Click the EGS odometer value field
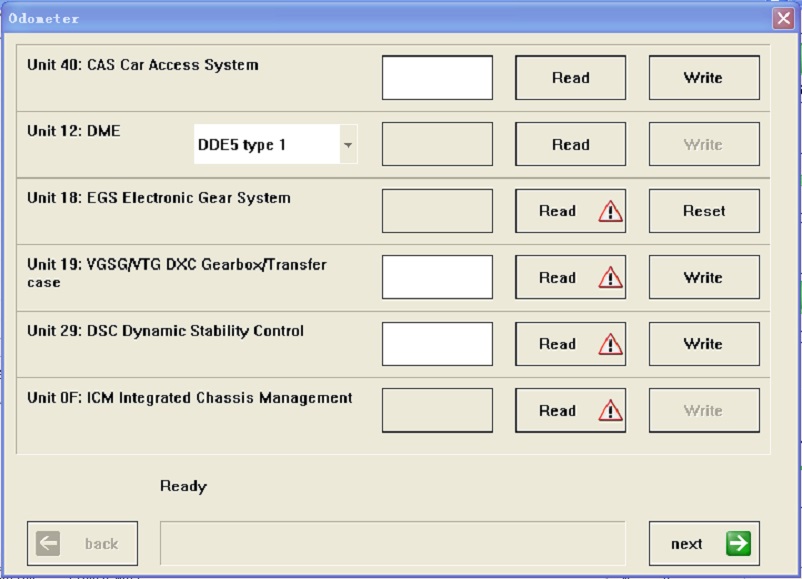This screenshot has width=802, height=579. [x=437, y=211]
